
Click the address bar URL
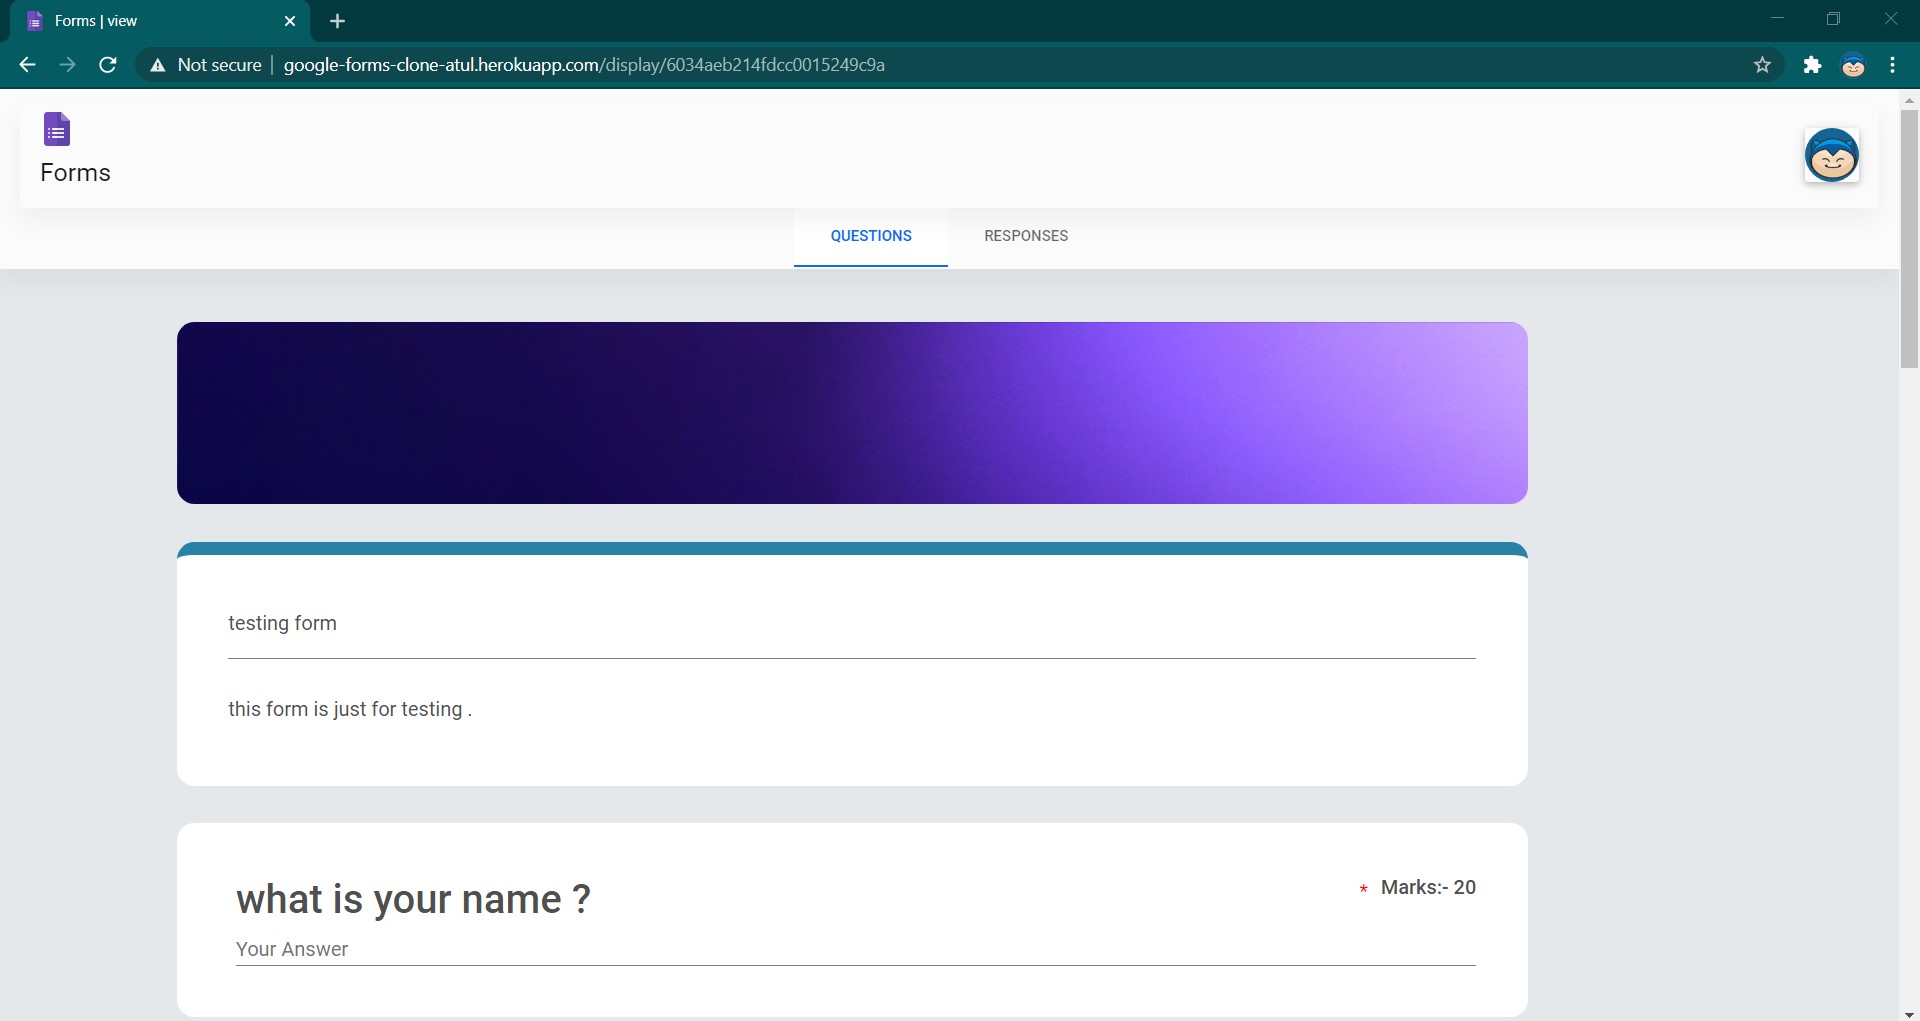(x=584, y=65)
